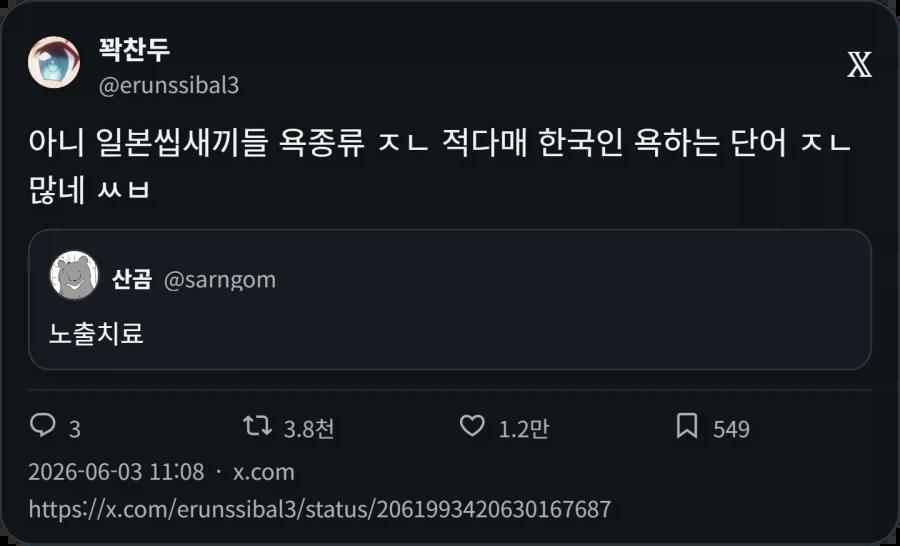
Task: Click the repost arrows icon
Action: click(257, 426)
